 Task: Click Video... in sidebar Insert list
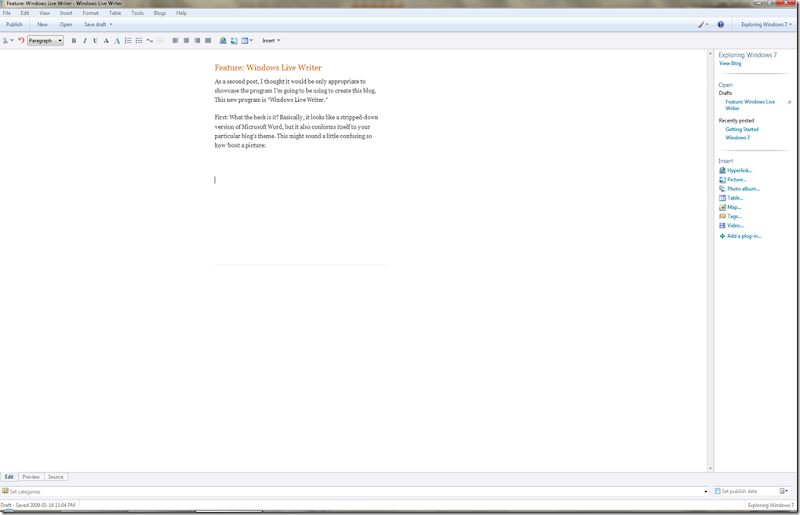[735, 226]
